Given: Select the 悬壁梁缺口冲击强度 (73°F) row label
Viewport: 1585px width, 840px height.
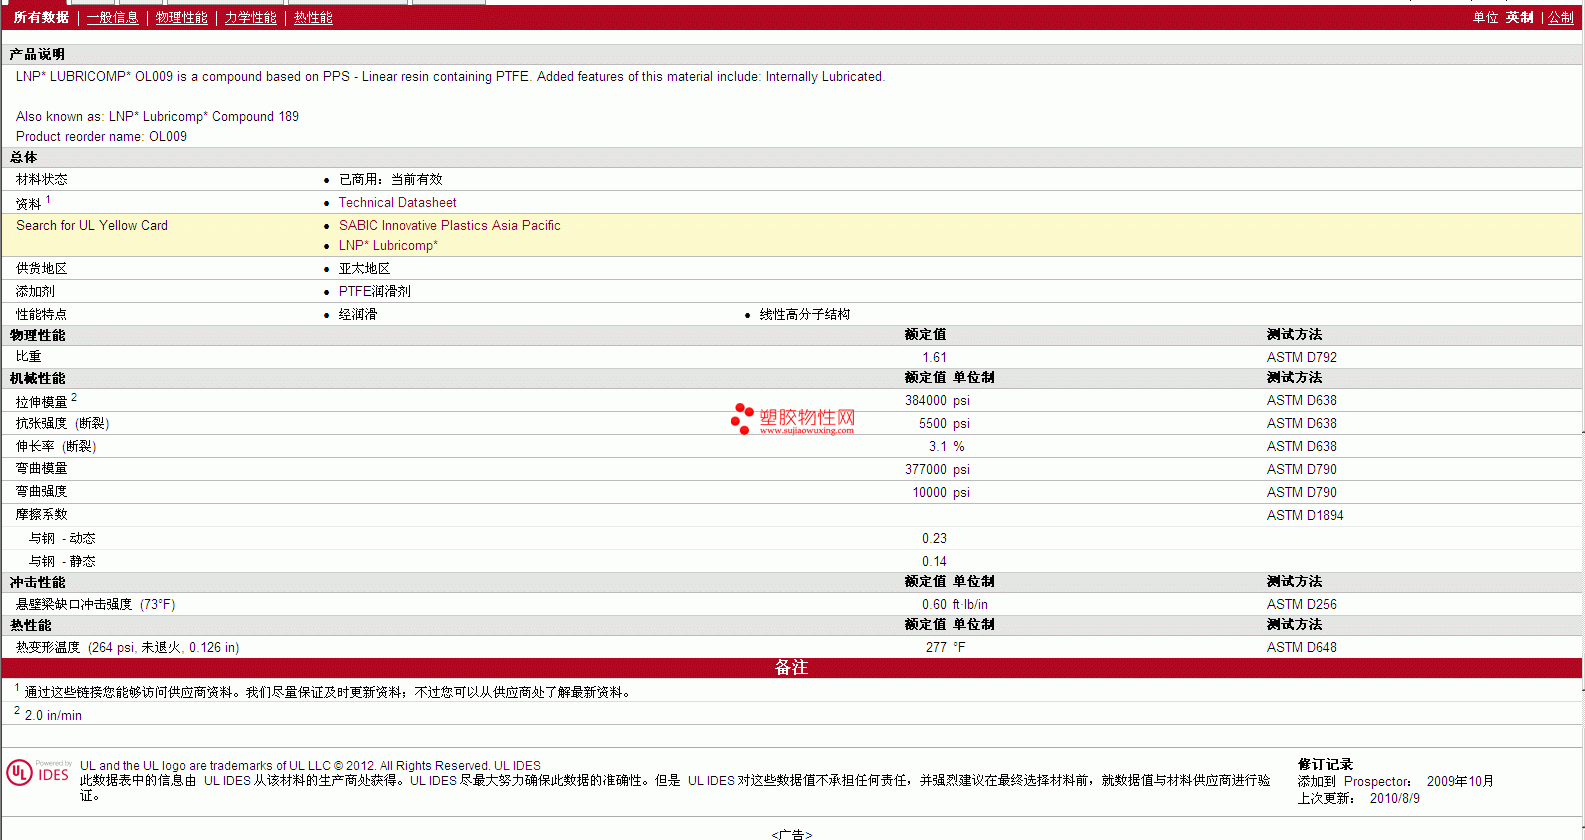Looking at the screenshot, I should click(96, 605).
